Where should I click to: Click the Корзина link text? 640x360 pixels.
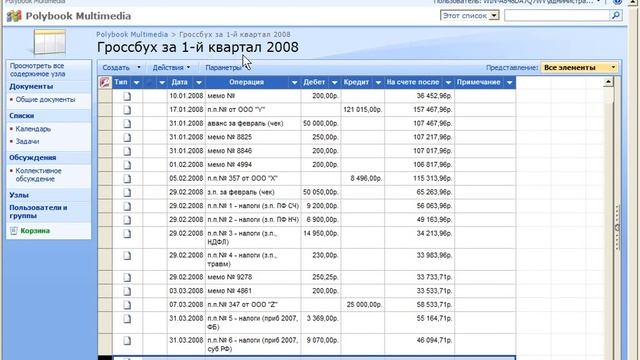35,231
